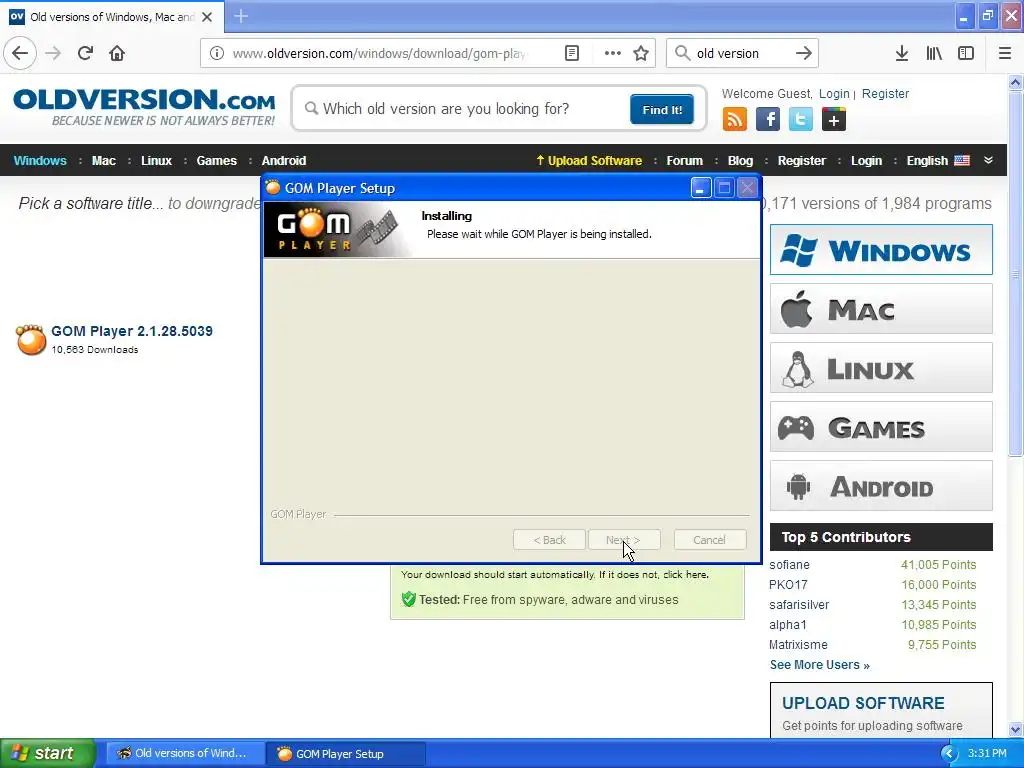The image size is (1024, 768).
Task: Open contributor Matrixisme
Action: (x=798, y=645)
